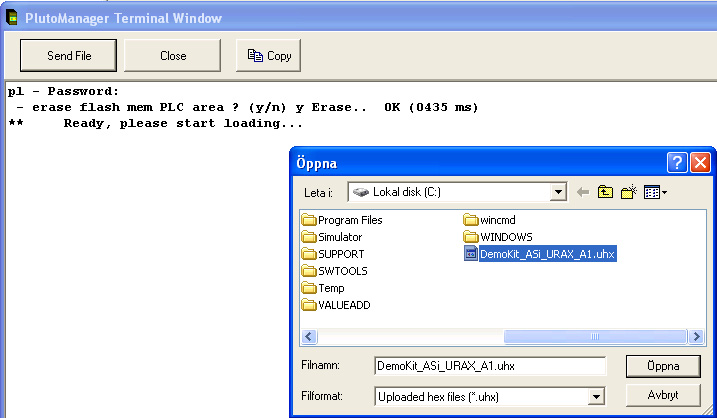Click the 'erase flash mem PLC area' terminal line

(x=243, y=107)
